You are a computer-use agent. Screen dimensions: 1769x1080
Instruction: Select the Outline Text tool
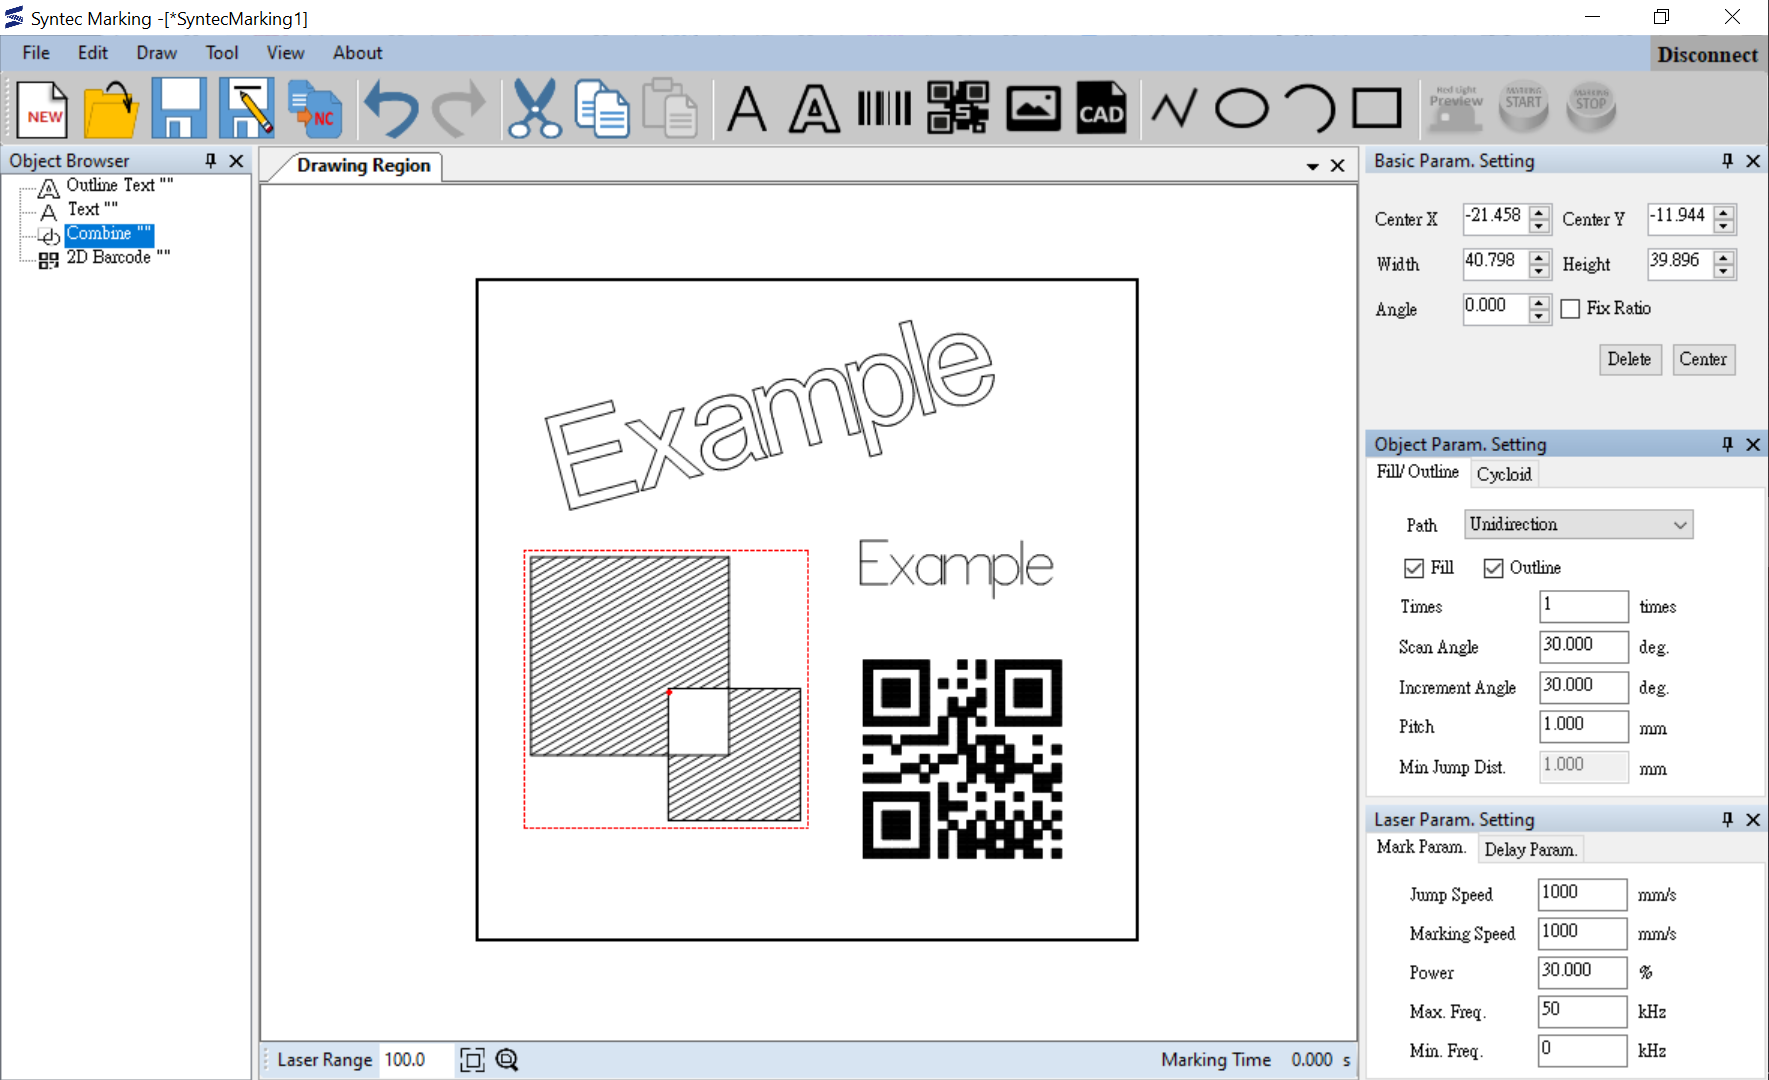point(813,107)
